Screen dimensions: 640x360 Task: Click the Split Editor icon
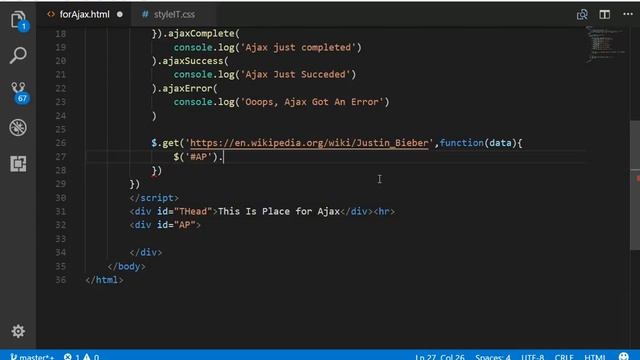tap(604, 15)
